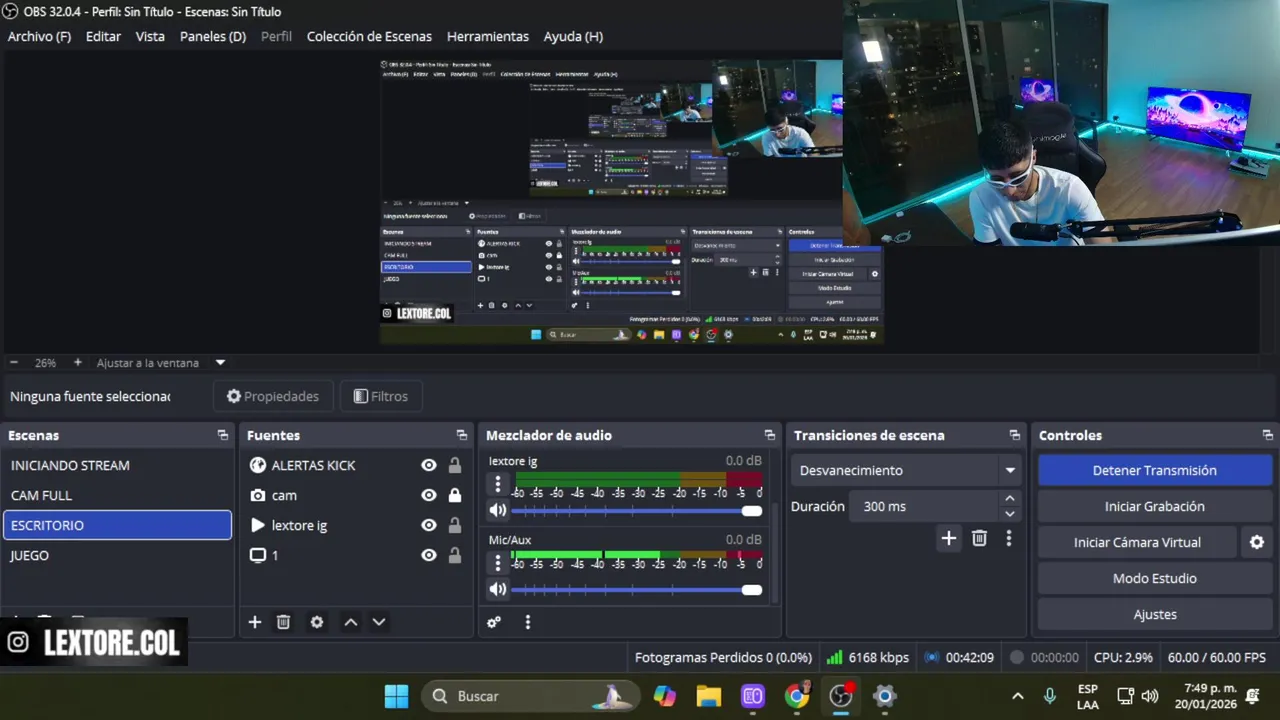Open transition properties three-dot menu
1280x720 pixels.
pyautogui.click(x=1009, y=538)
